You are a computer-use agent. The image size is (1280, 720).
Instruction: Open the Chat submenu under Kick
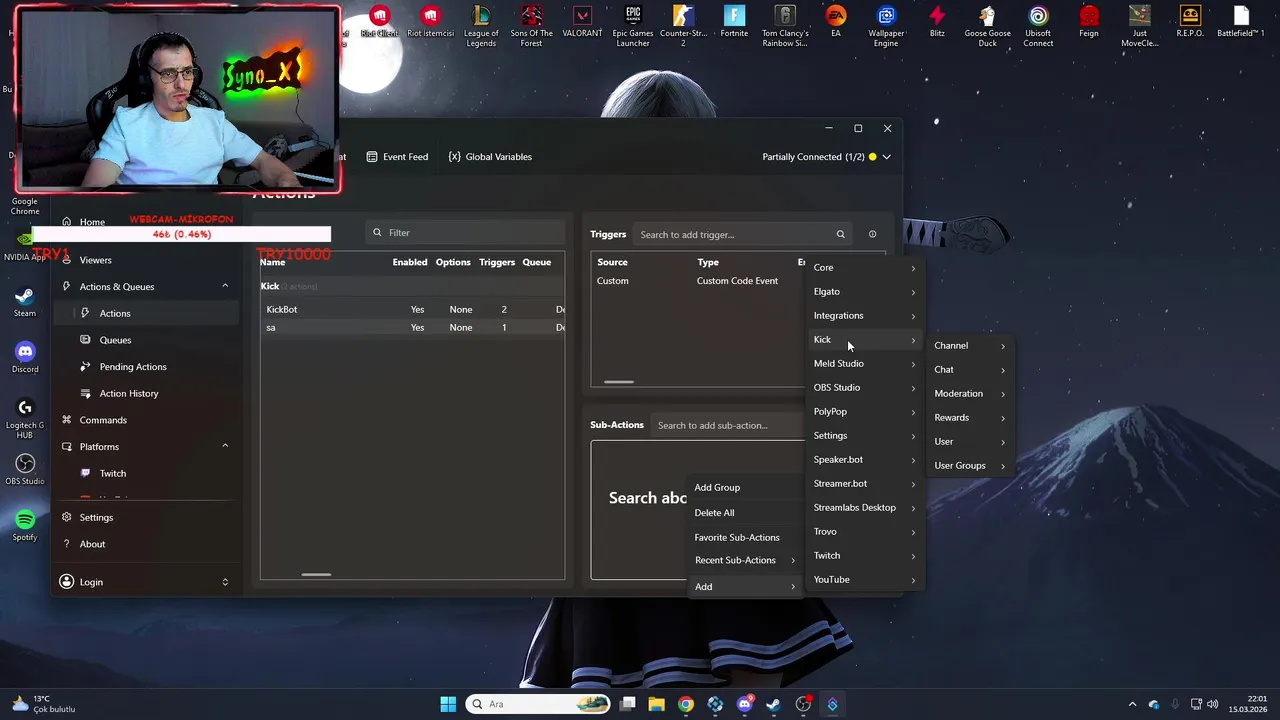(969, 370)
